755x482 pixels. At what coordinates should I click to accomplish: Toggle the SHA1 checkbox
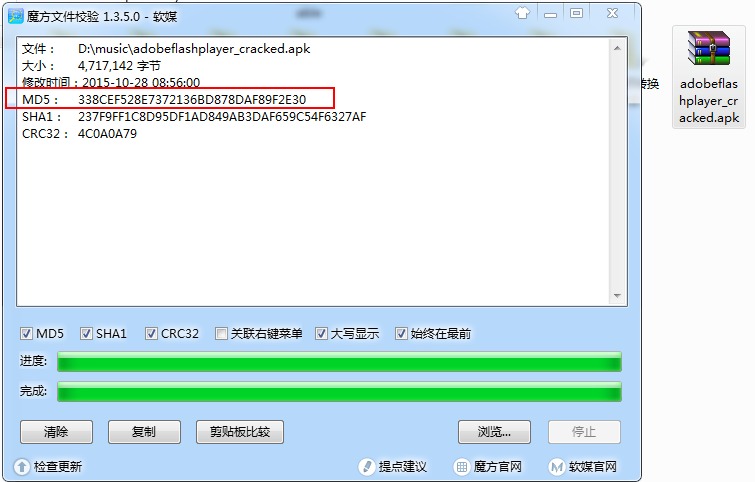[86, 333]
